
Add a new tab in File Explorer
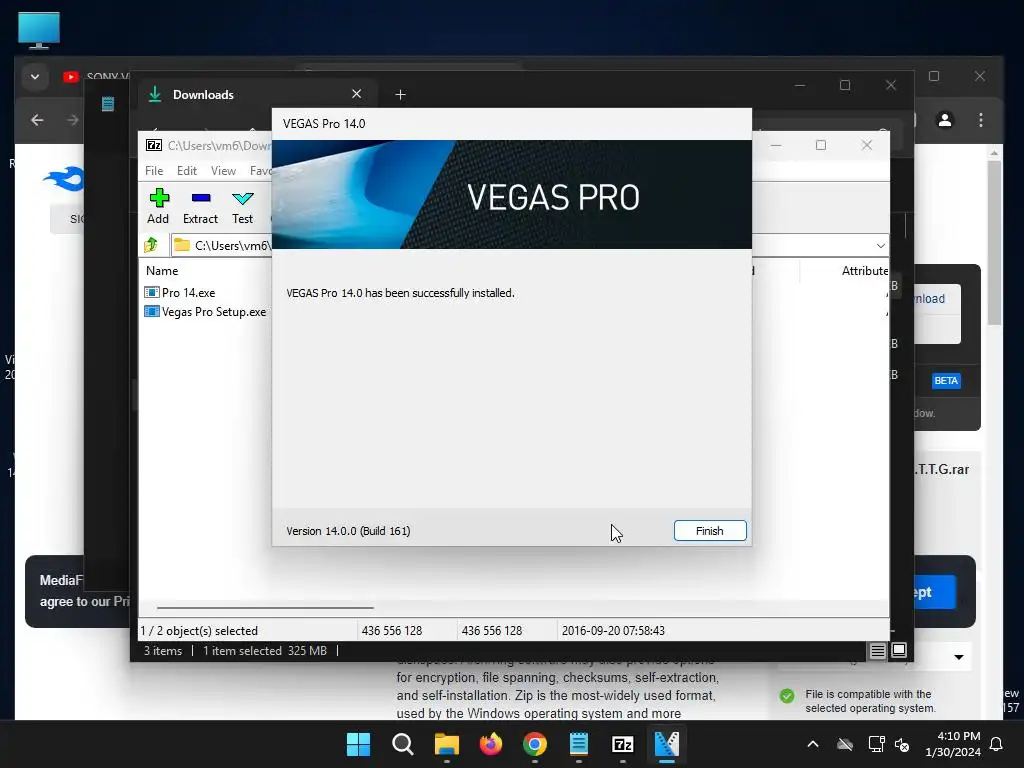[400, 95]
